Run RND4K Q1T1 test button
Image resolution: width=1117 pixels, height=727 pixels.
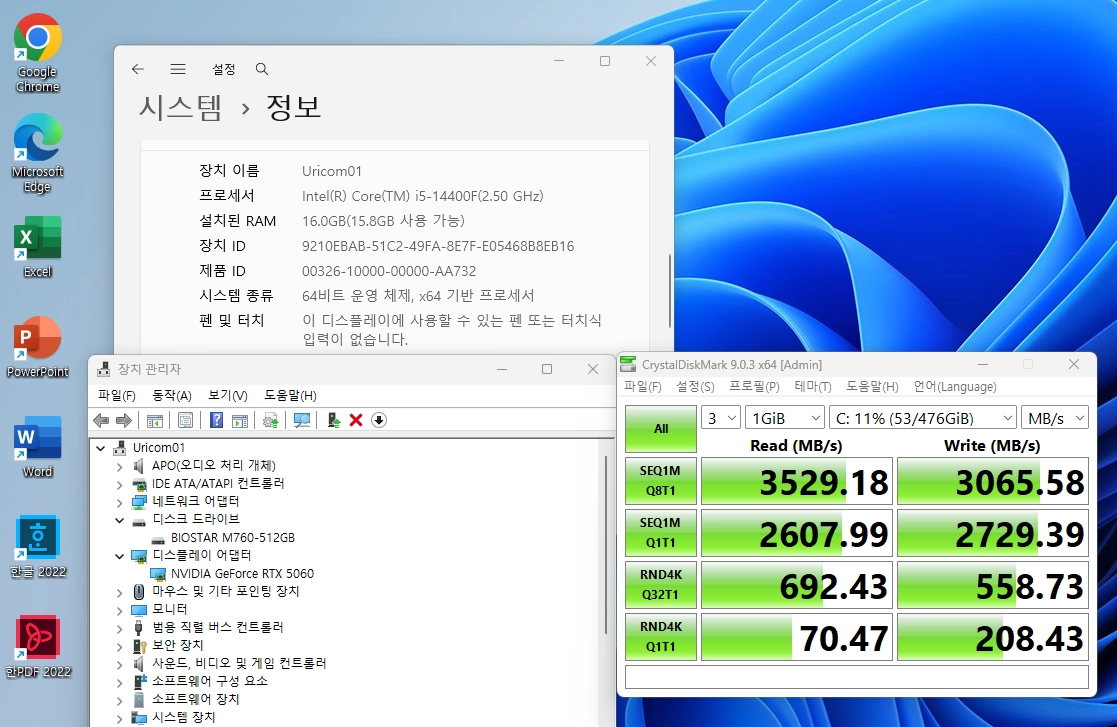660,637
